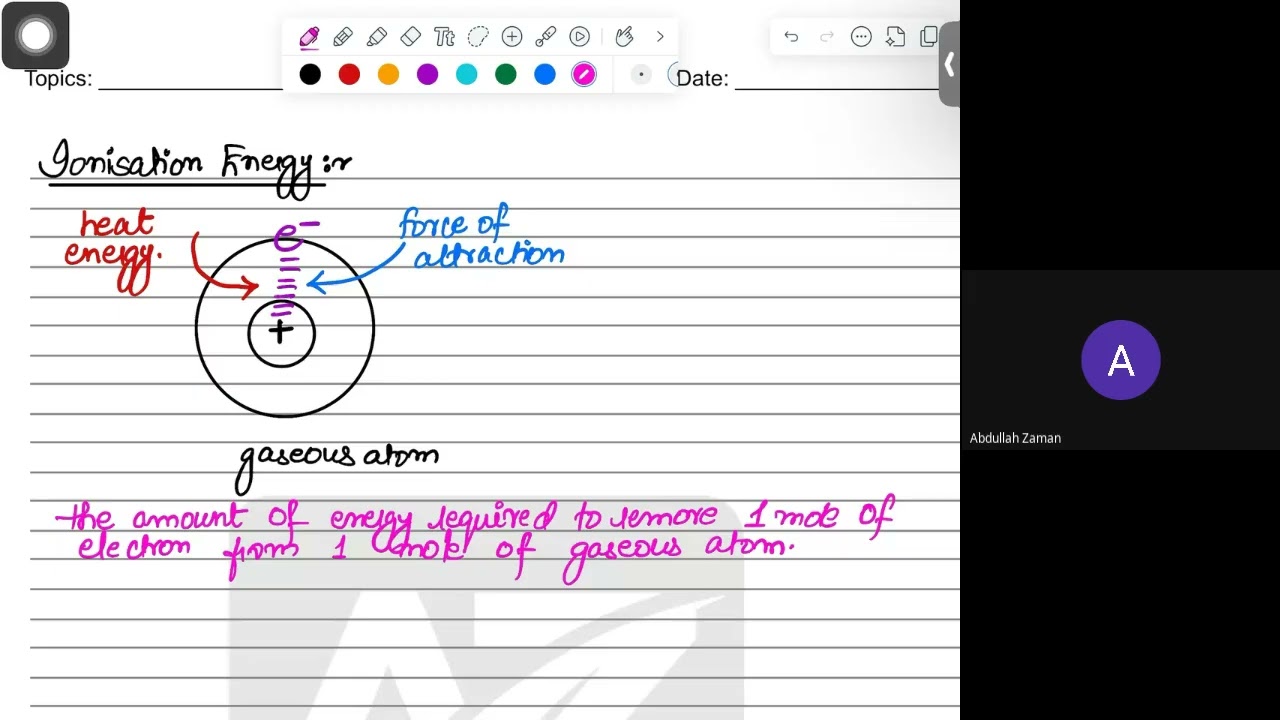The width and height of the screenshot is (1280, 720).
Task: Choose the green pen color
Action: pos(506,74)
